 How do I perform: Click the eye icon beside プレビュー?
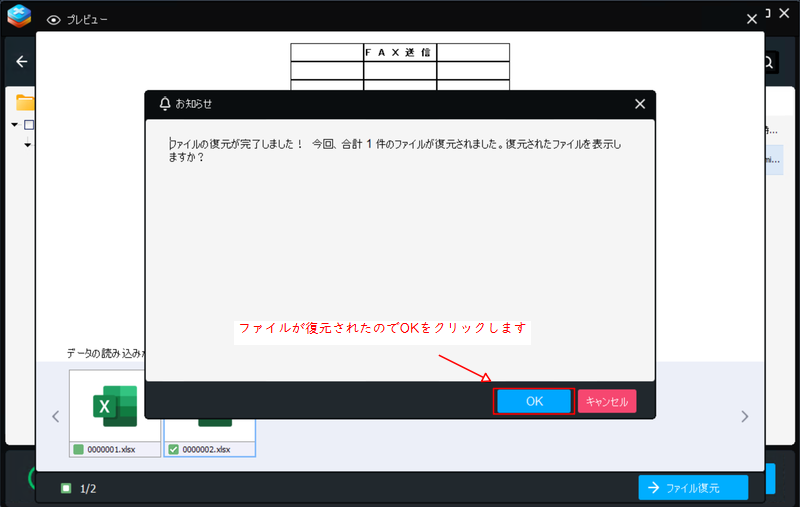pos(54,19)
